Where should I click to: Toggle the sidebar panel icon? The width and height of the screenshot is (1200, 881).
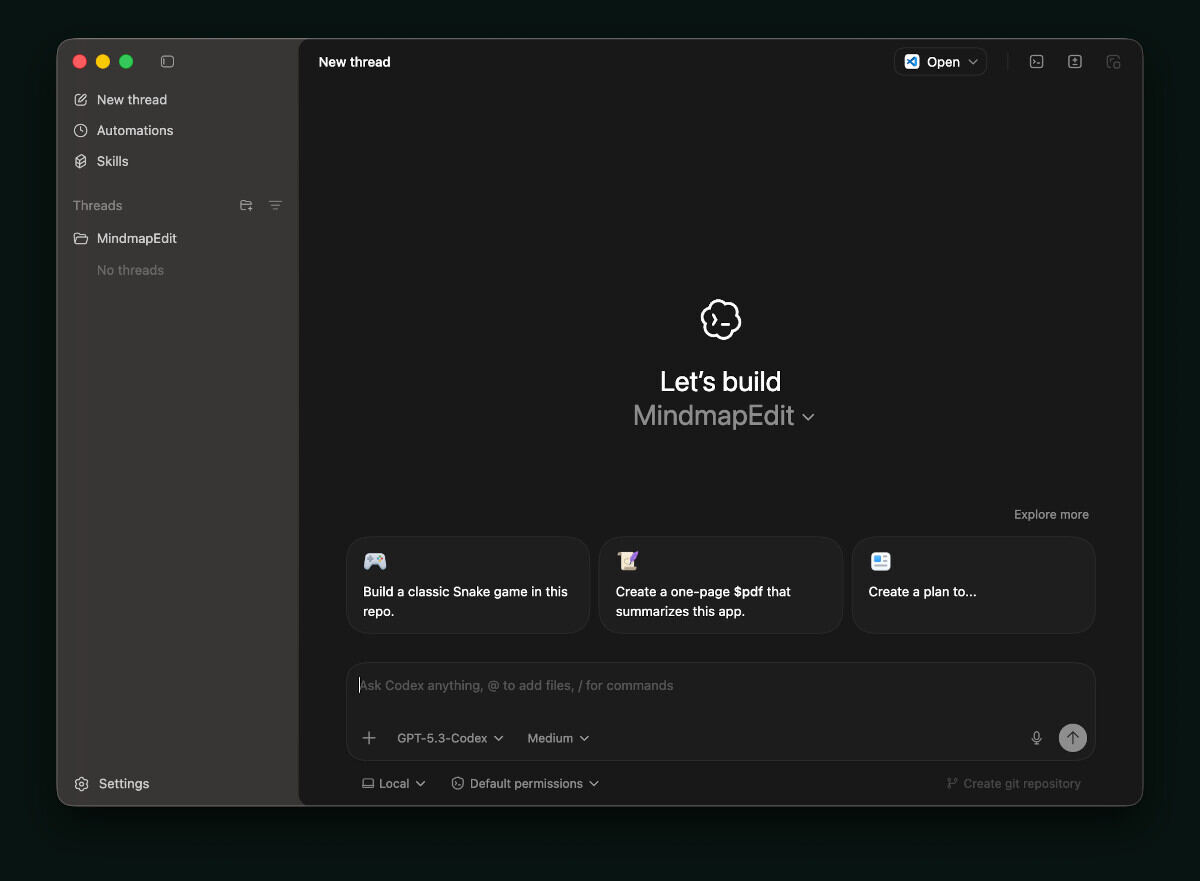point(168,62)
